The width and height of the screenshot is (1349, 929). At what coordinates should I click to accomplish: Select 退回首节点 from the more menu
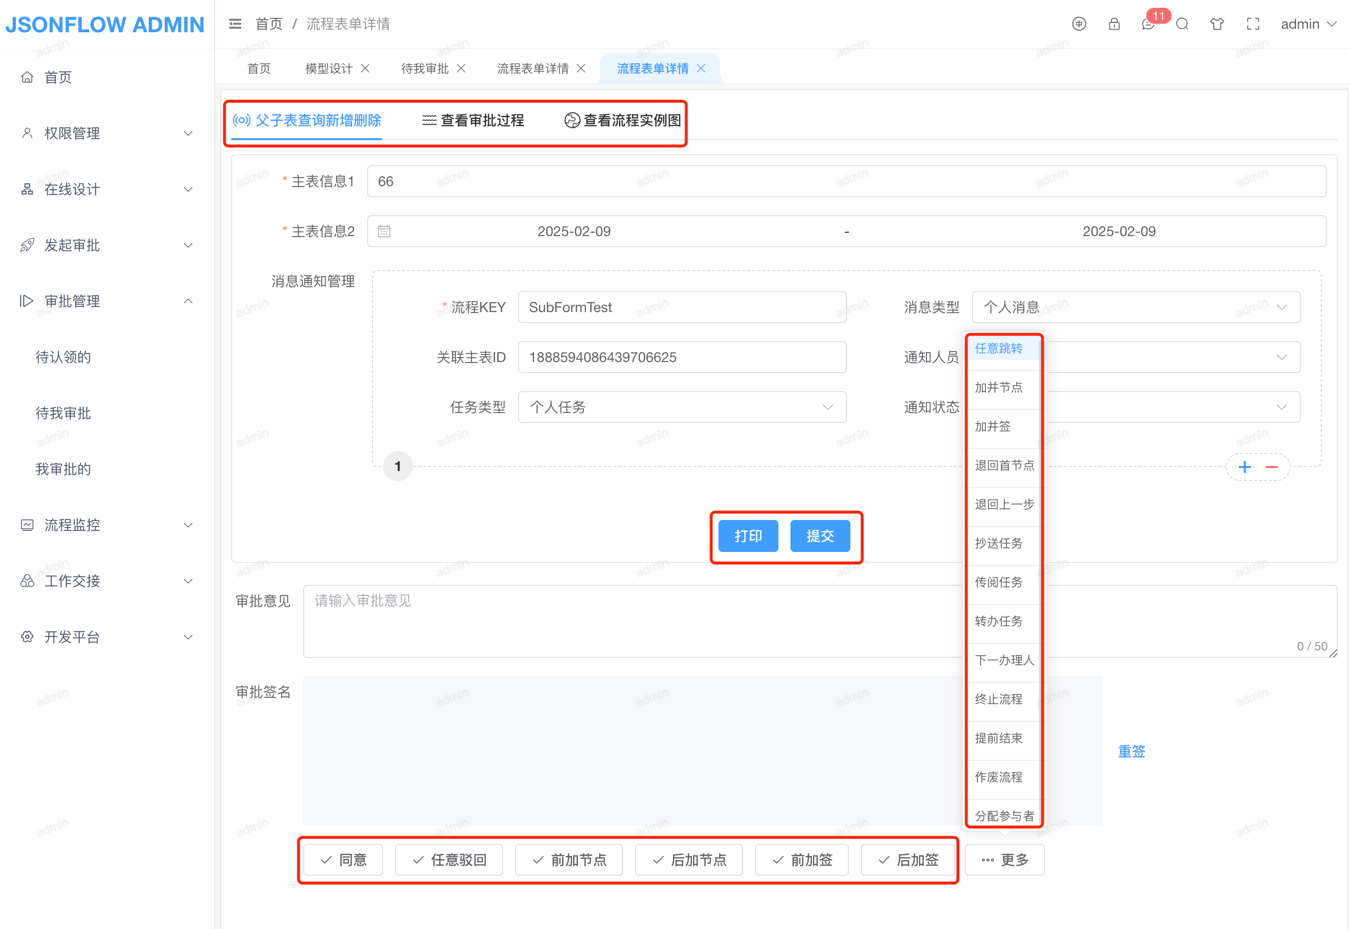[1004, 465]
